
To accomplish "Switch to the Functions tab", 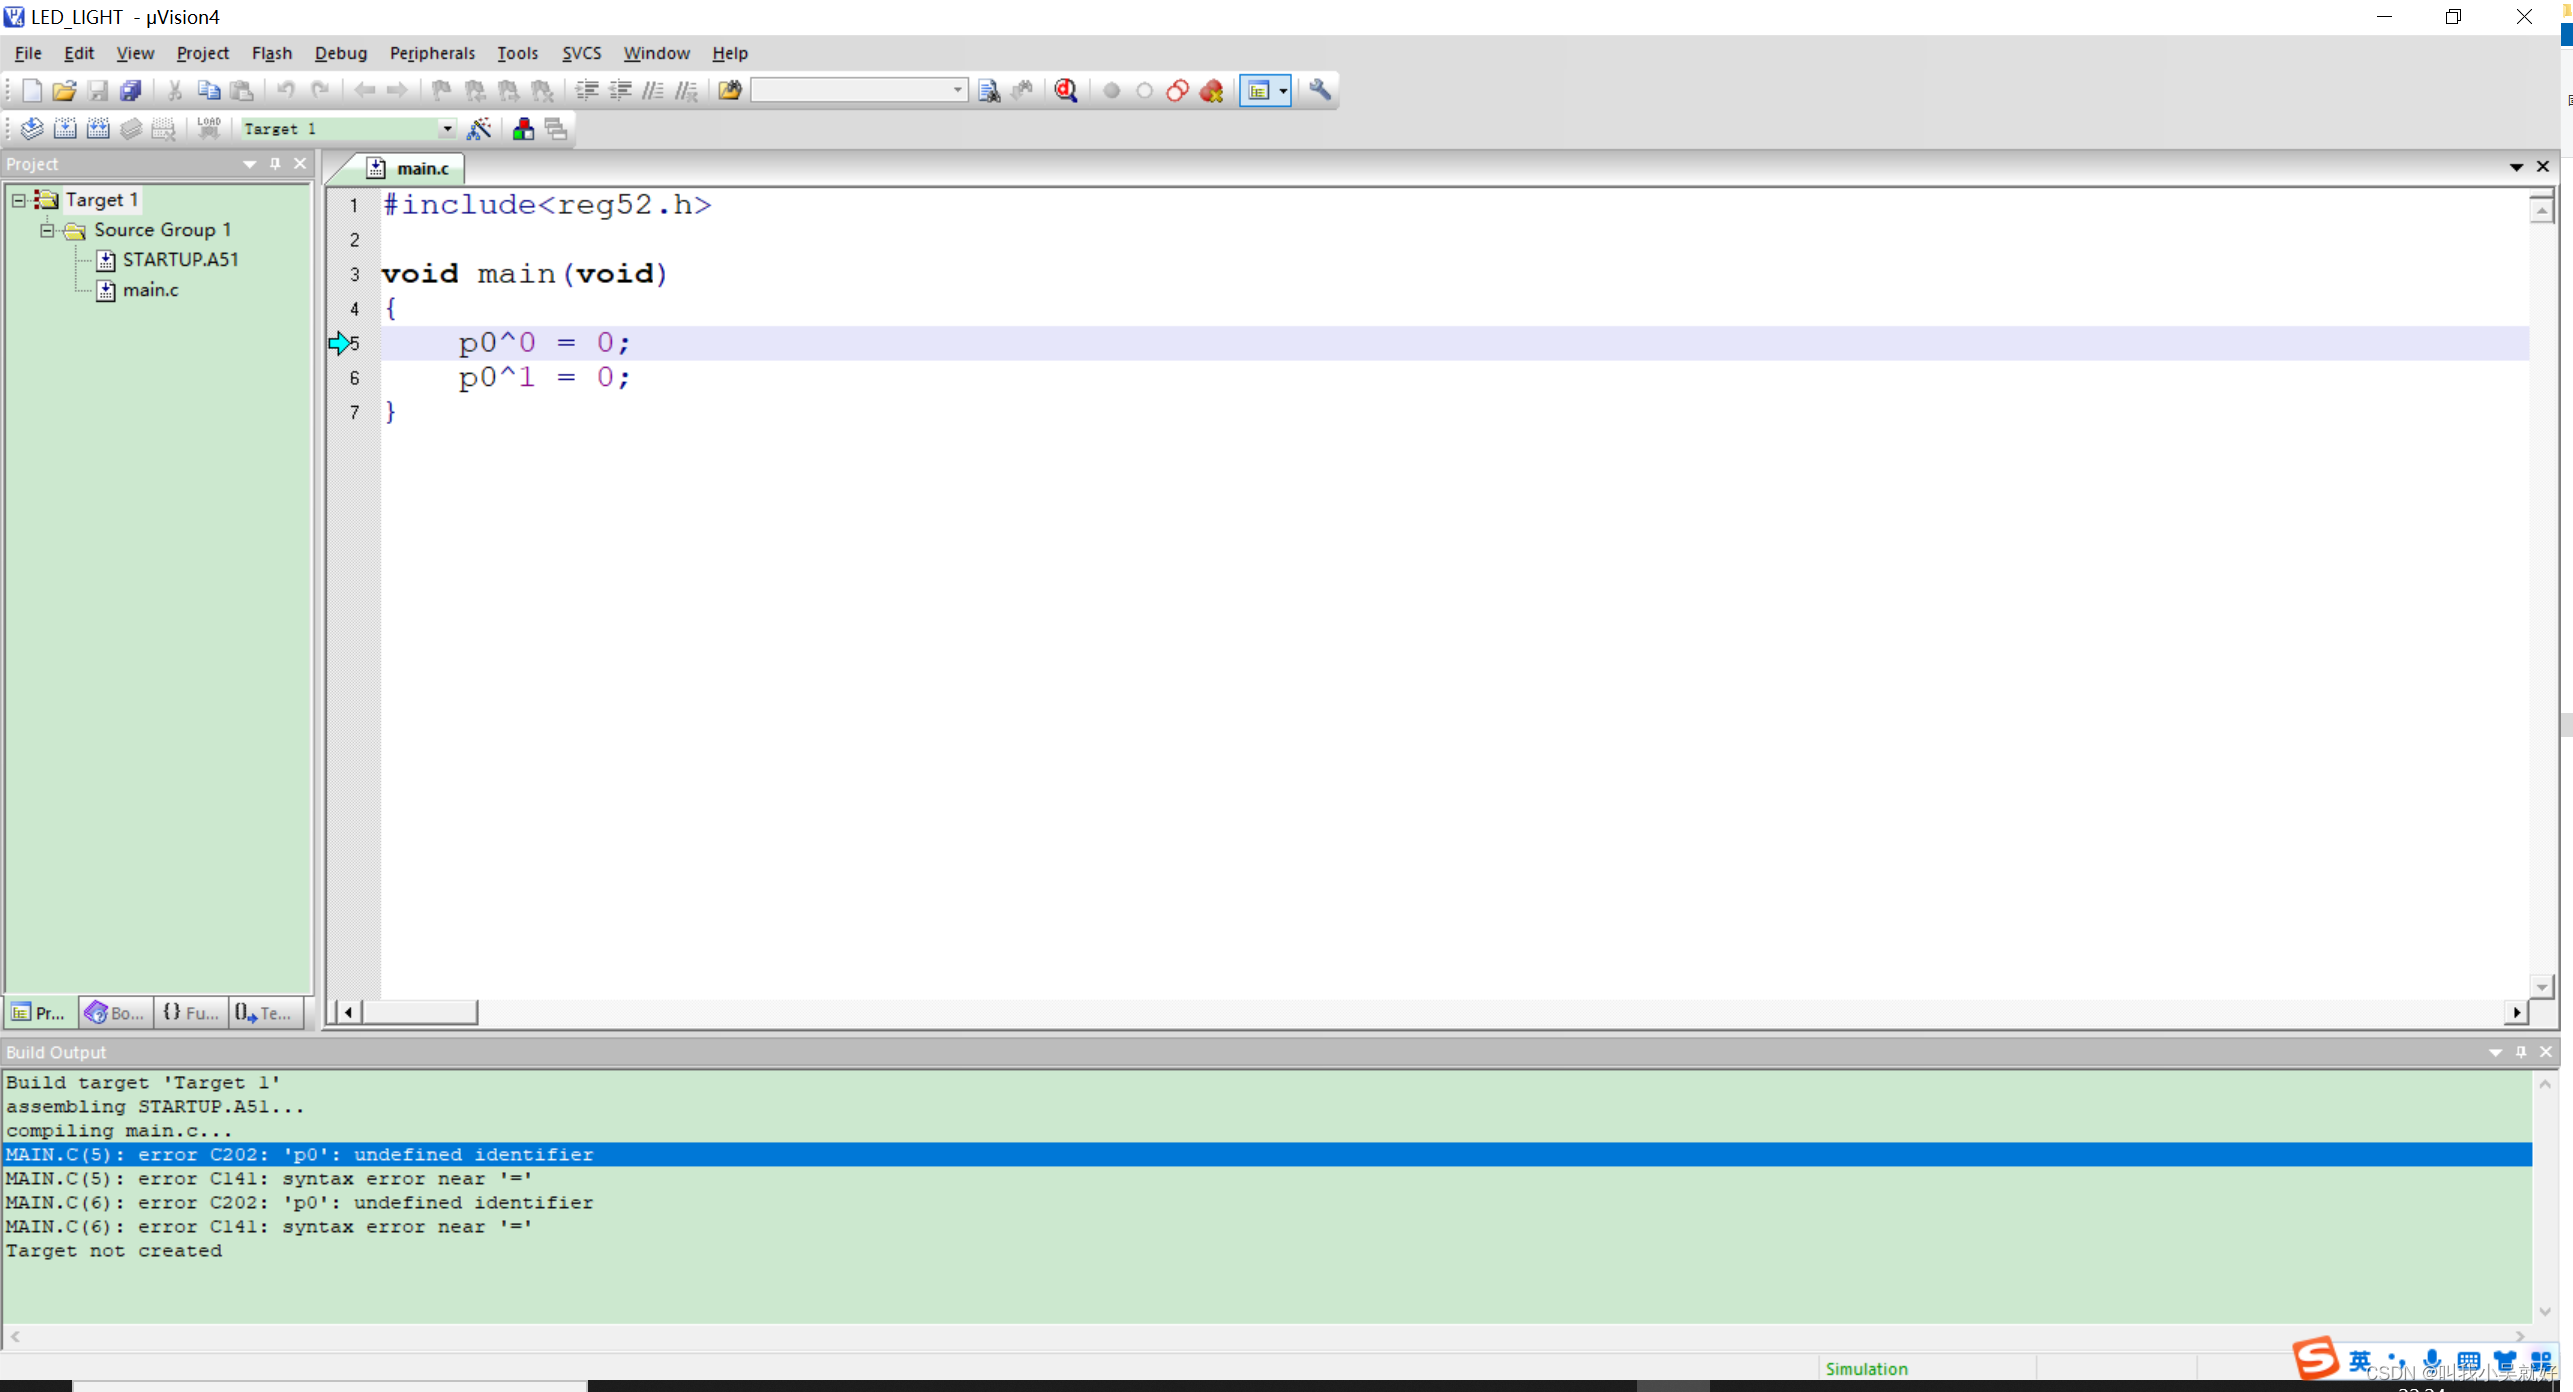I will pyautogui.click(x=191, y=1013).
